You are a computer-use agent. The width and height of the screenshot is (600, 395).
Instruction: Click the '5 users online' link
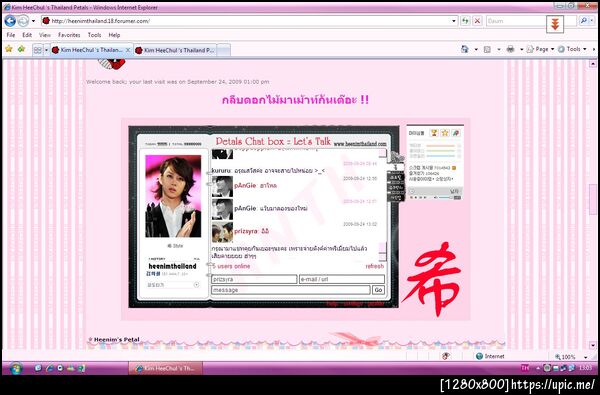(x=231, y=266)
